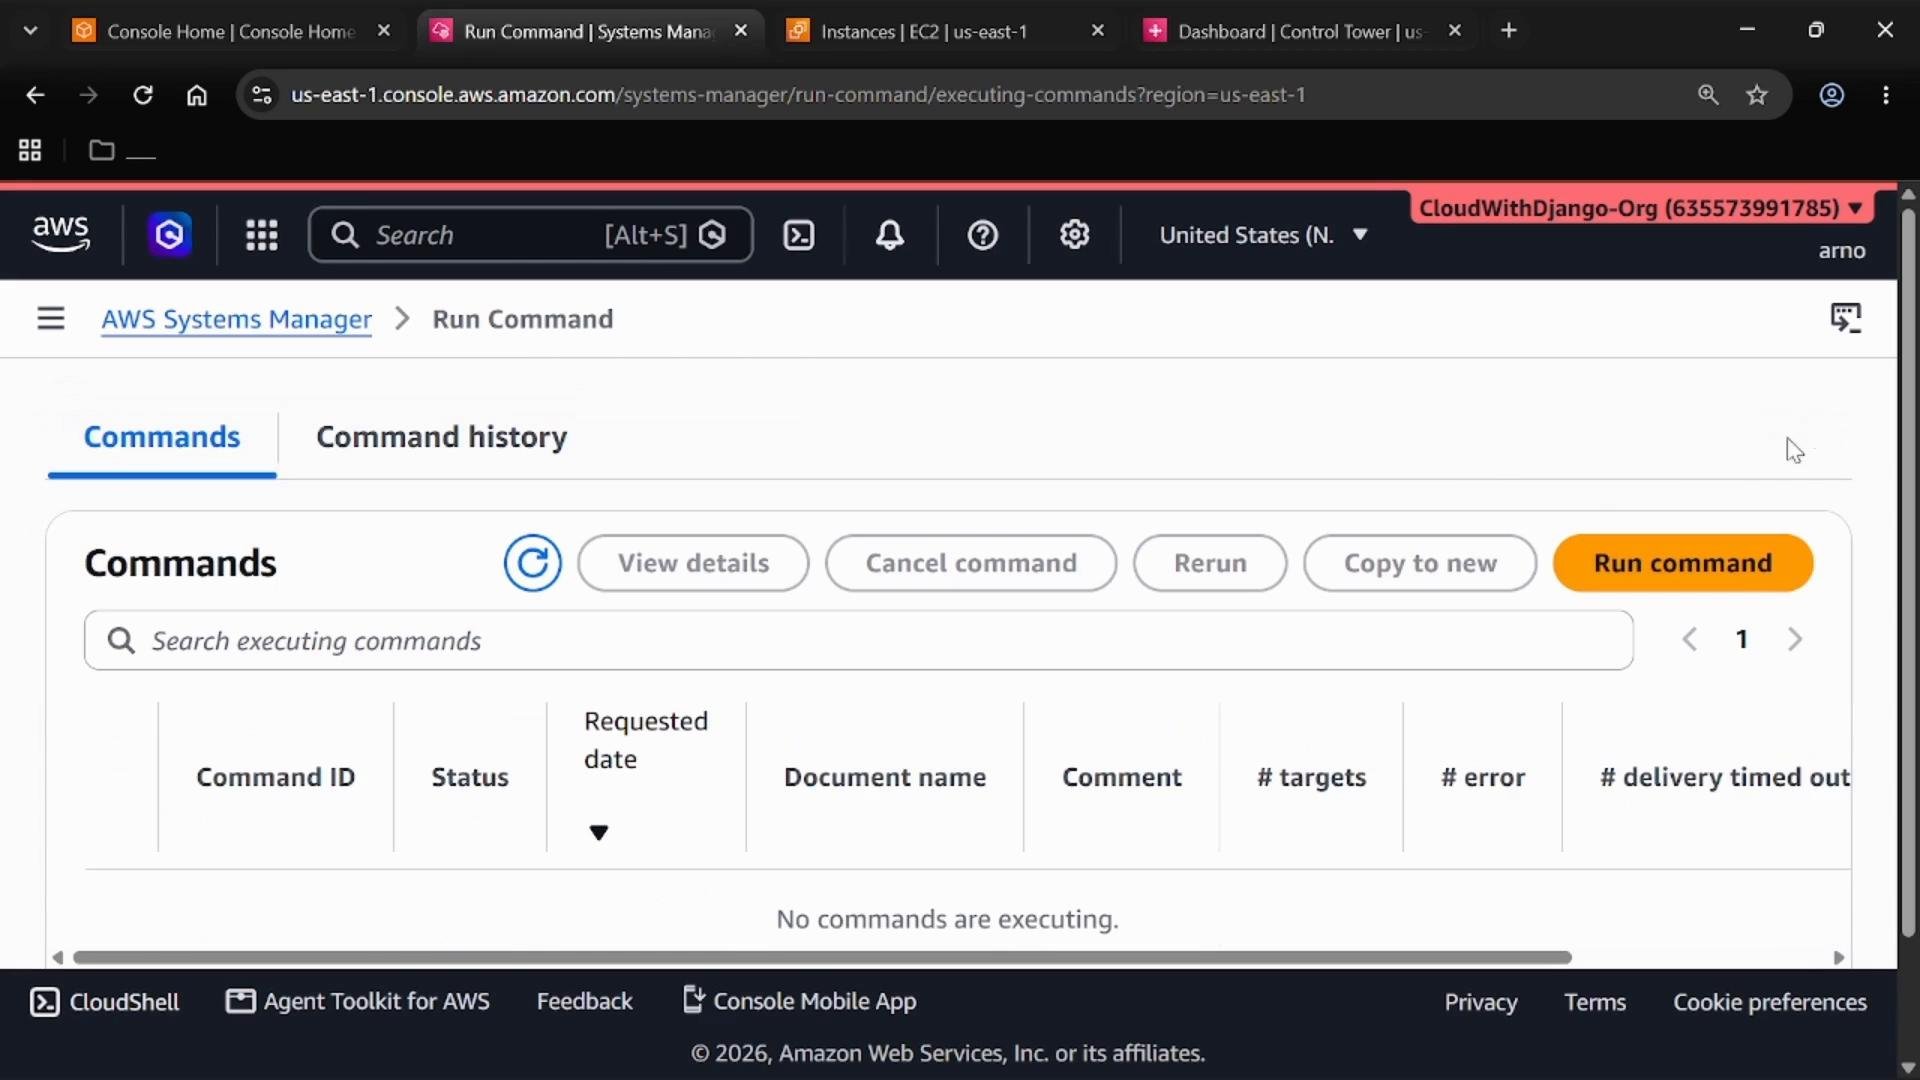This screenshot has width=1920, height=1080.
Task: Open the side navigation hamburger menu
Action: pos(51,319)
